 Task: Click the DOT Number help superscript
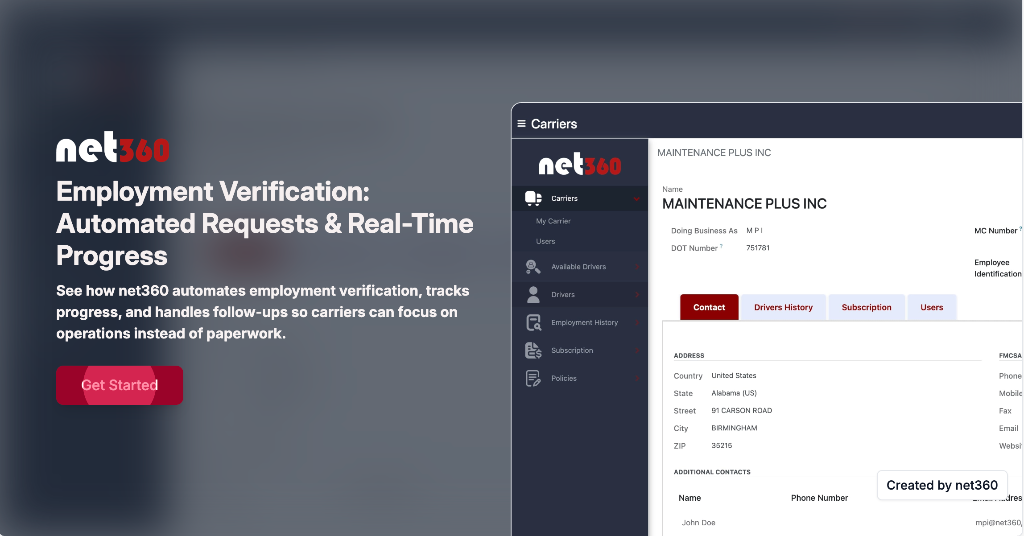click(721, 246)
